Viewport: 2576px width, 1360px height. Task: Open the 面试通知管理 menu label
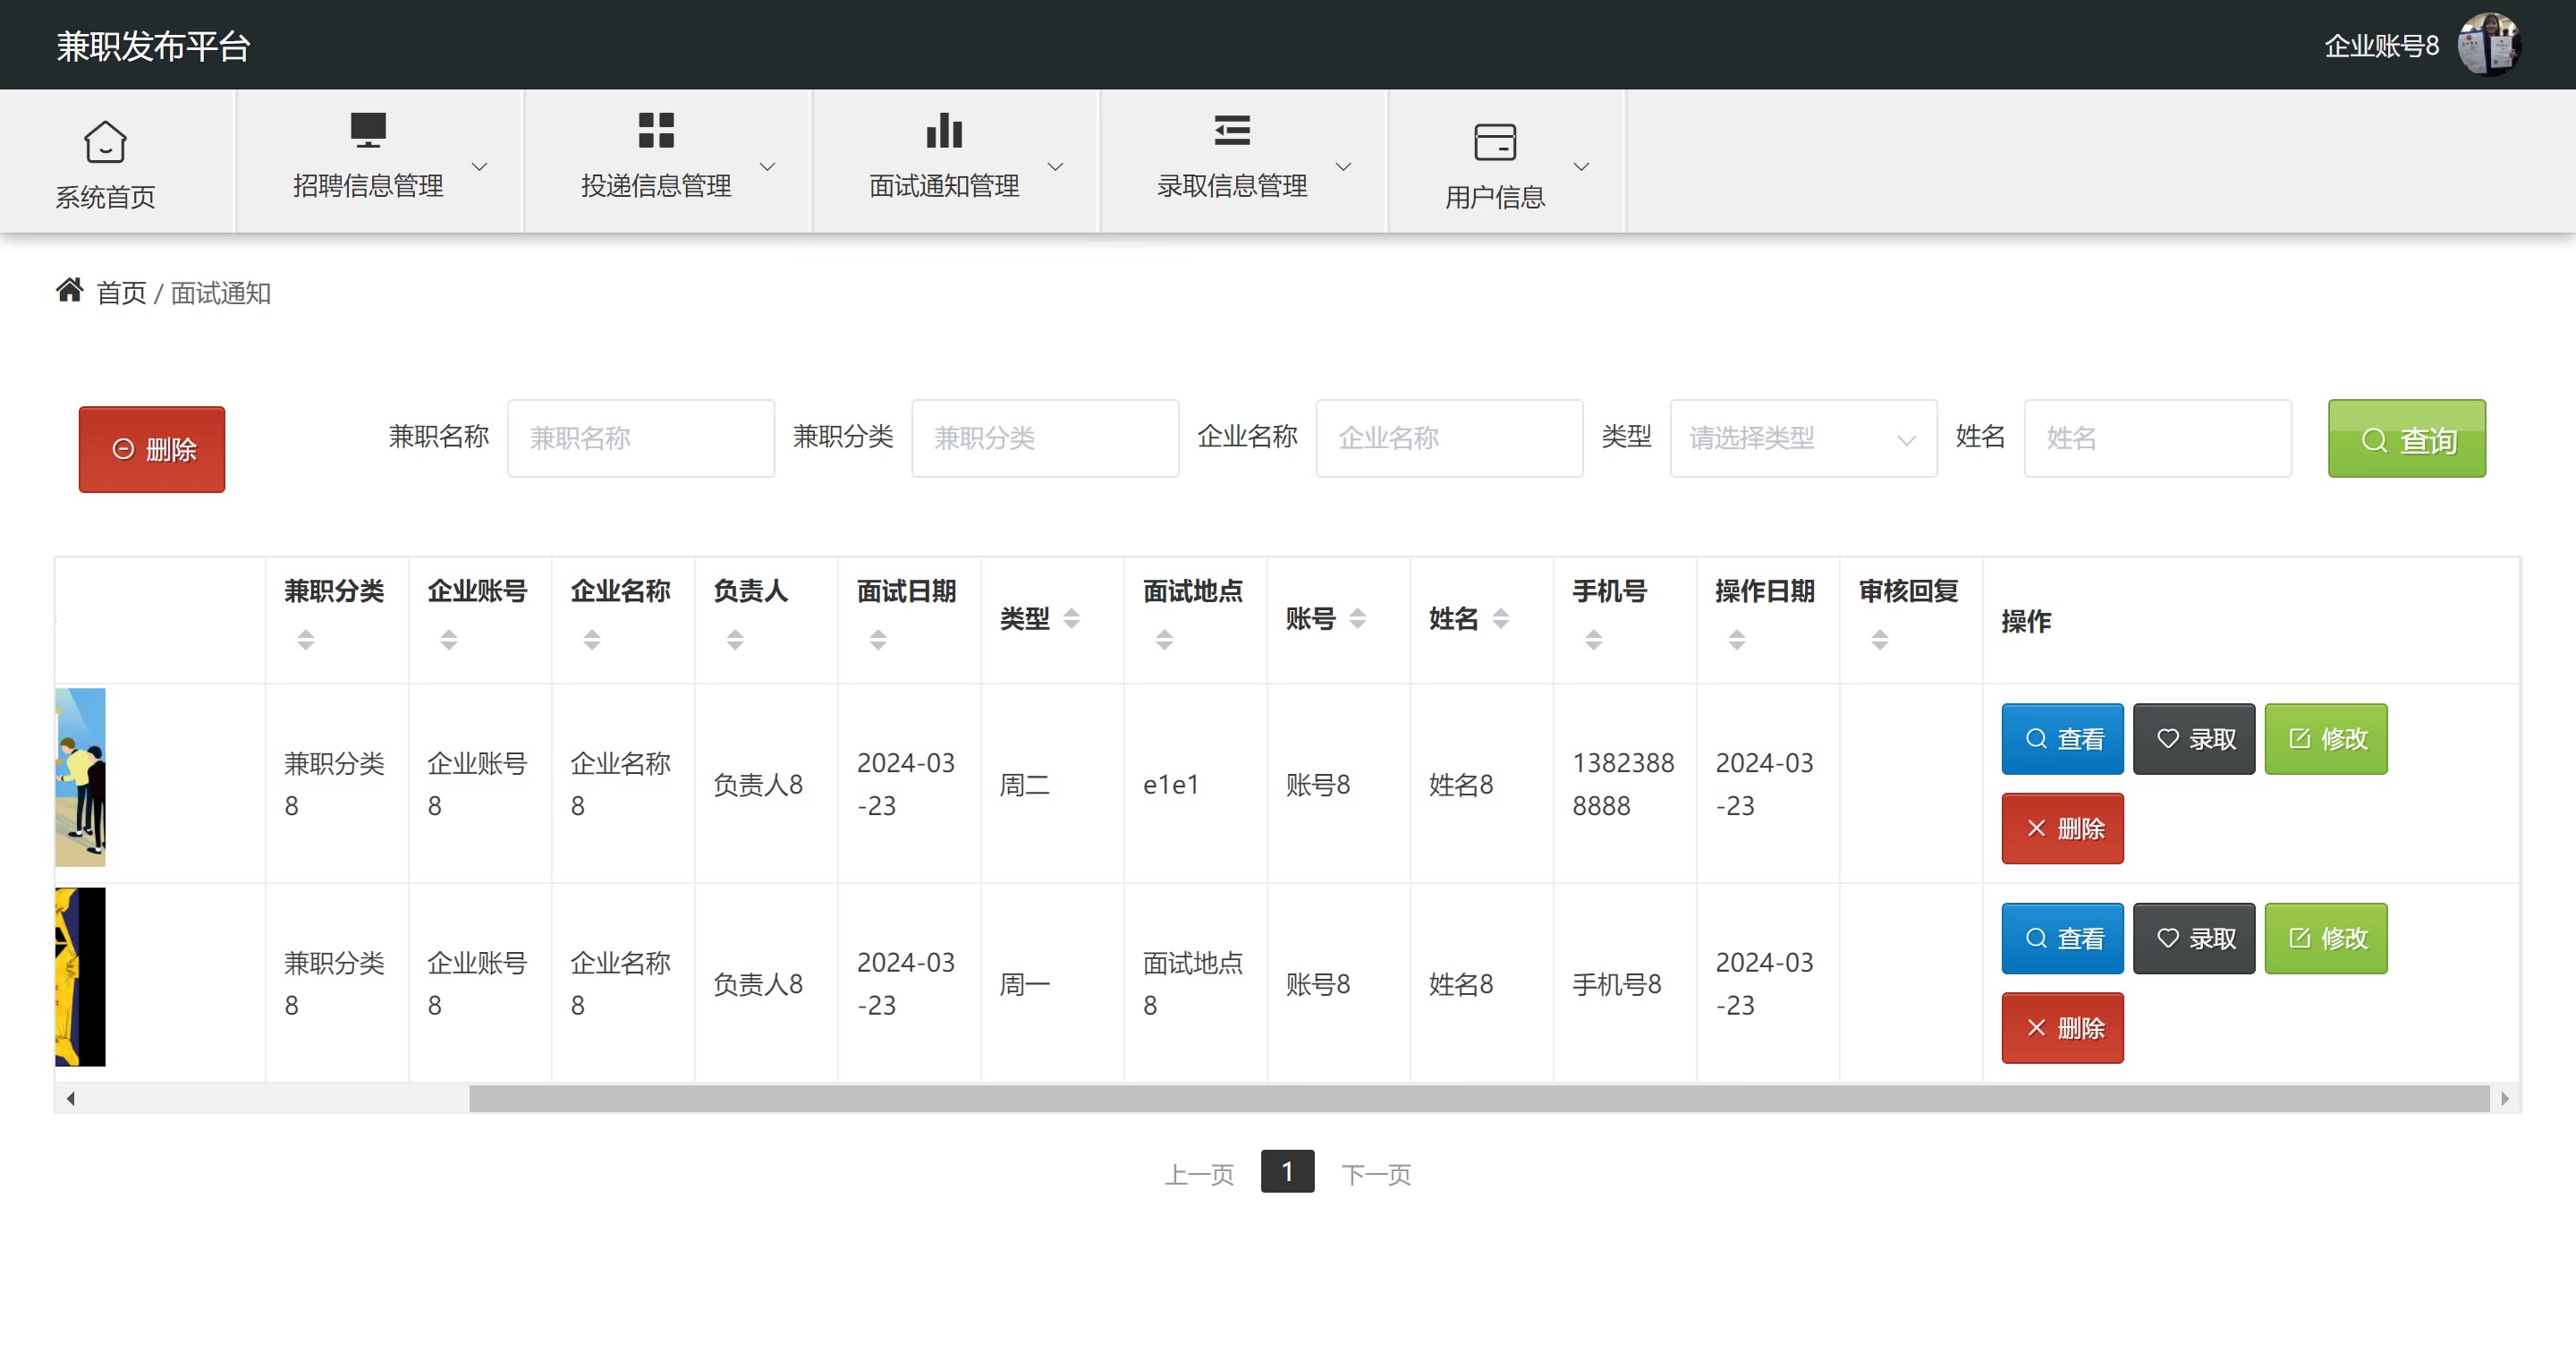944,186
